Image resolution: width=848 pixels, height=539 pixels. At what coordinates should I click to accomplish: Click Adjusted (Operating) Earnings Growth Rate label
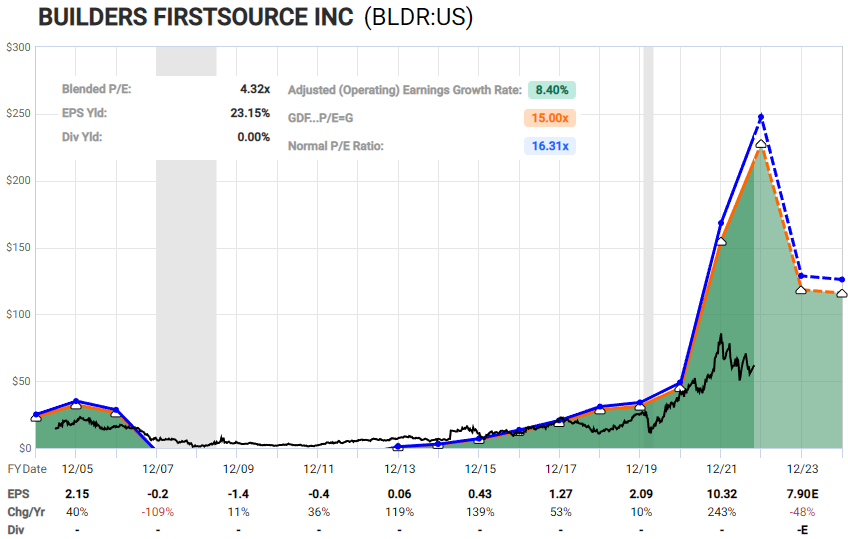[405, 90]
